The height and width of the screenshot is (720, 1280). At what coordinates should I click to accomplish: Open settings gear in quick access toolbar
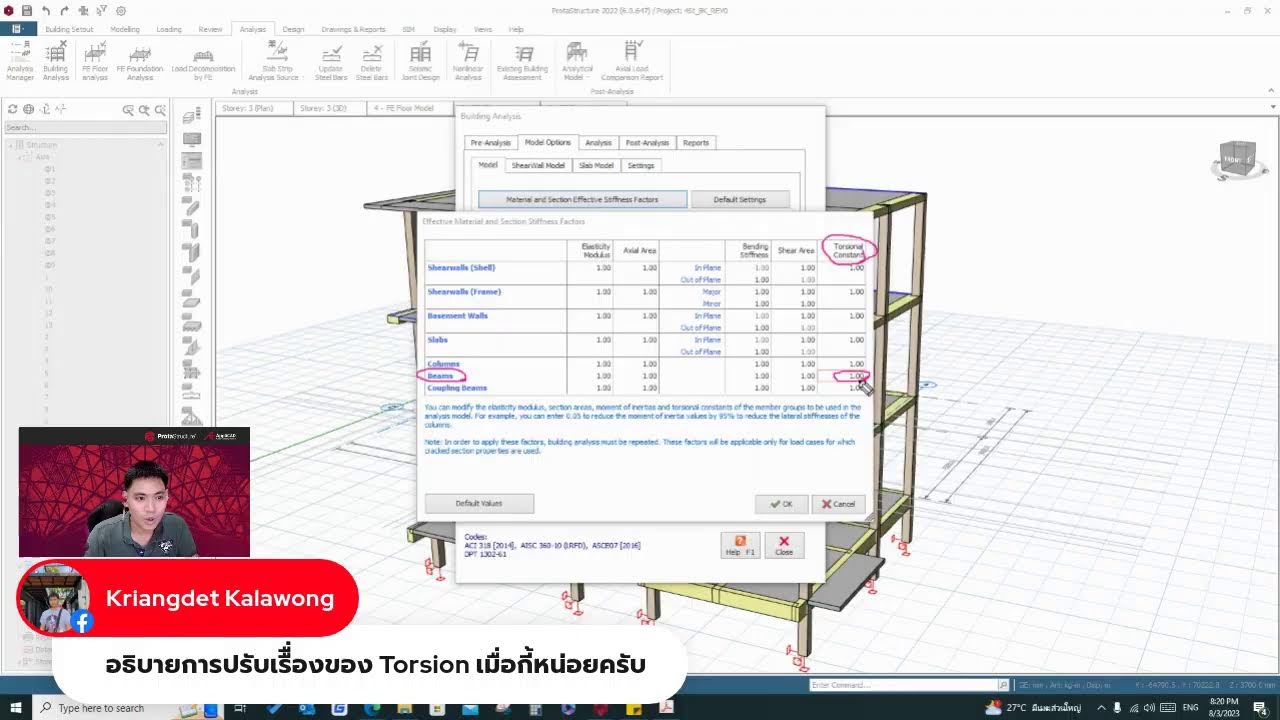[x=121, y=10]
